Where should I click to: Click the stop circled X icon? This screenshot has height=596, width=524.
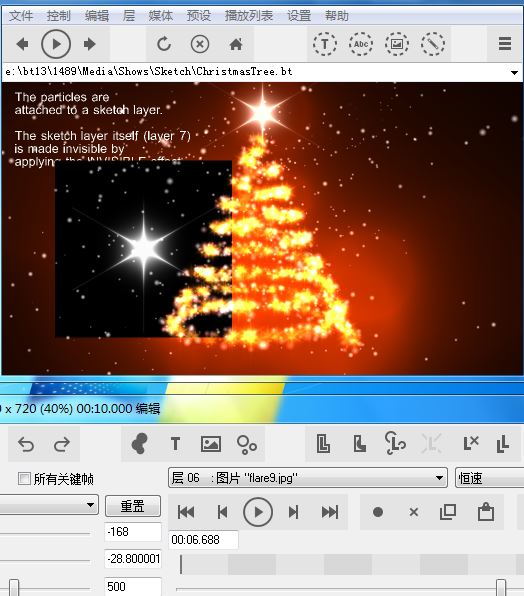point(199,44)
